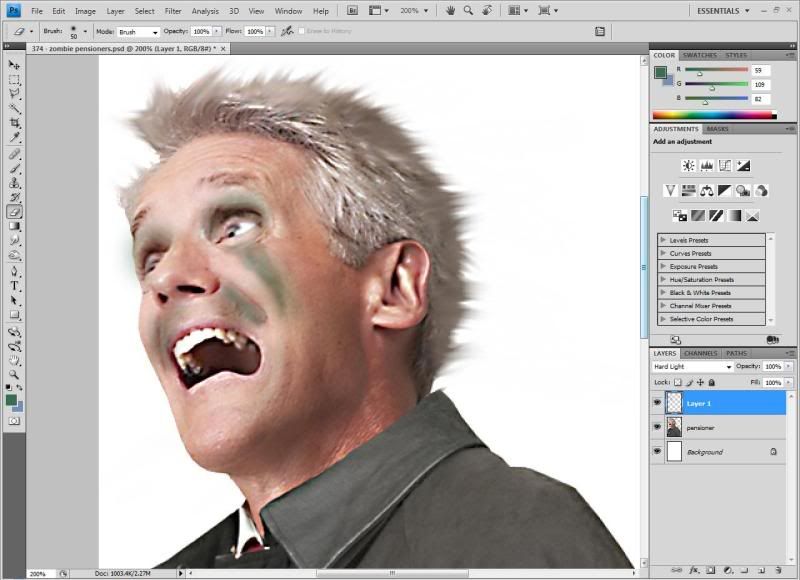This screenshot has width=800, height=580.
Task: Expand the Curves Presets list
Action: [662, 253]
